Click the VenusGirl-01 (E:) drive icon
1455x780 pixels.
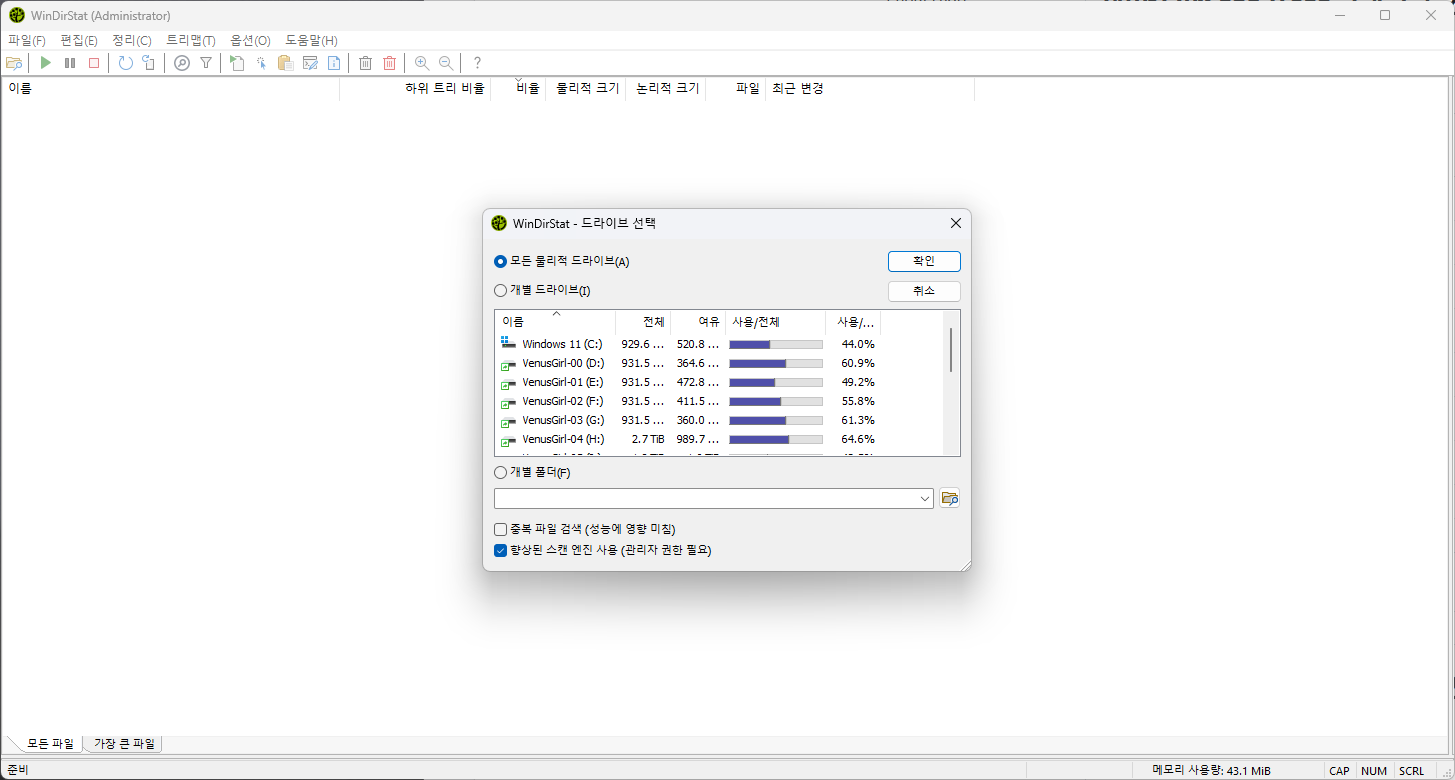pyautogui.click(x=508, y=382)
